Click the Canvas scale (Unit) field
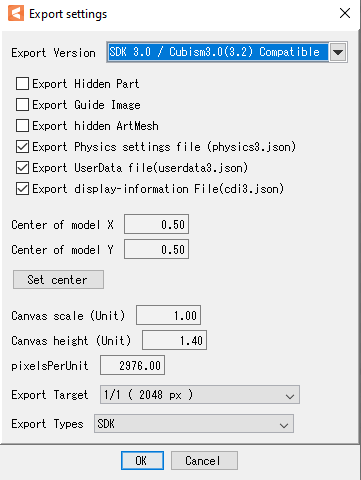This screenshot has width=361, height=480. 168,315
